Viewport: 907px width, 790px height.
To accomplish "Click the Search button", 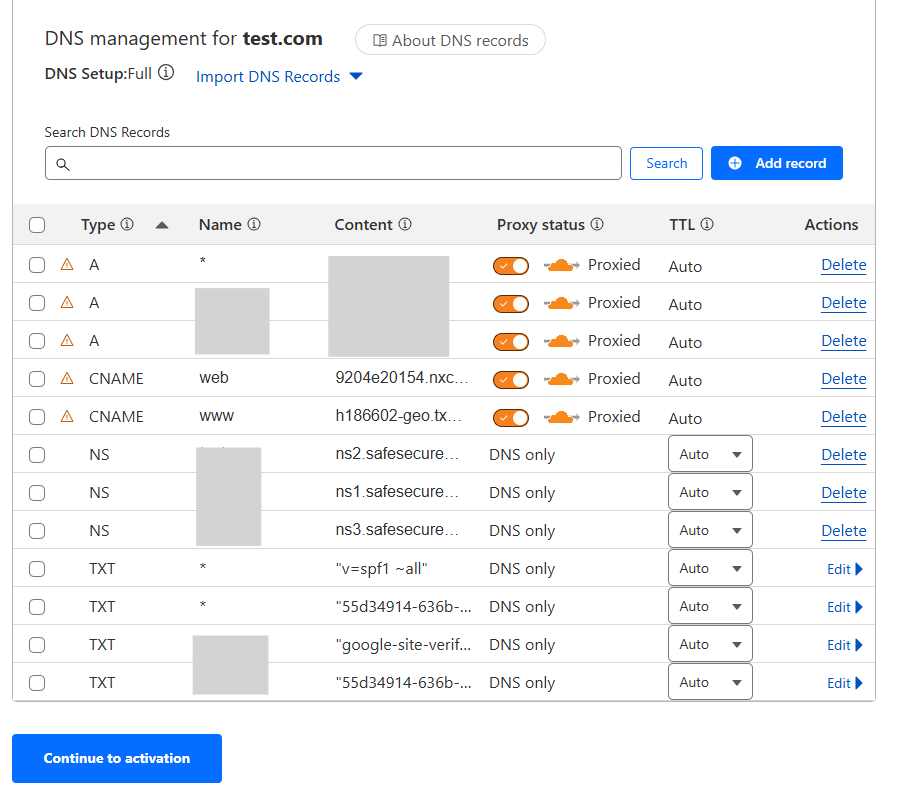I will point(666,163).
